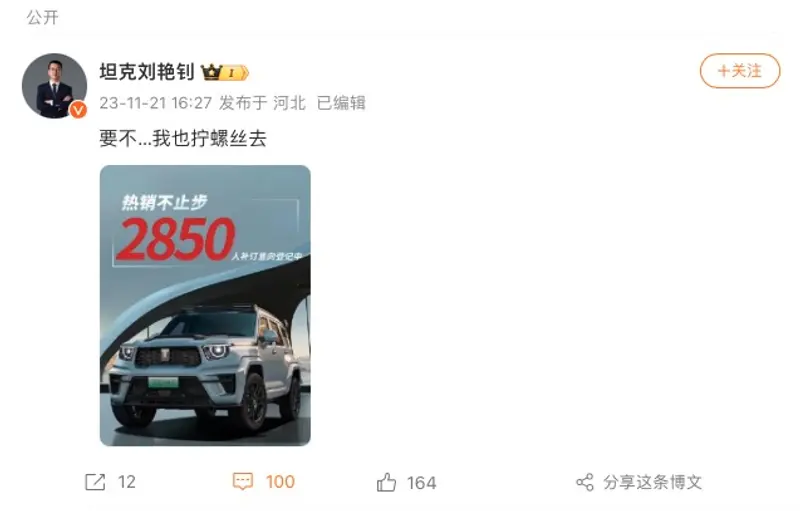Click the post text 要不...我也拧螺丝去

pyautogui.click(x=183, y=138)
